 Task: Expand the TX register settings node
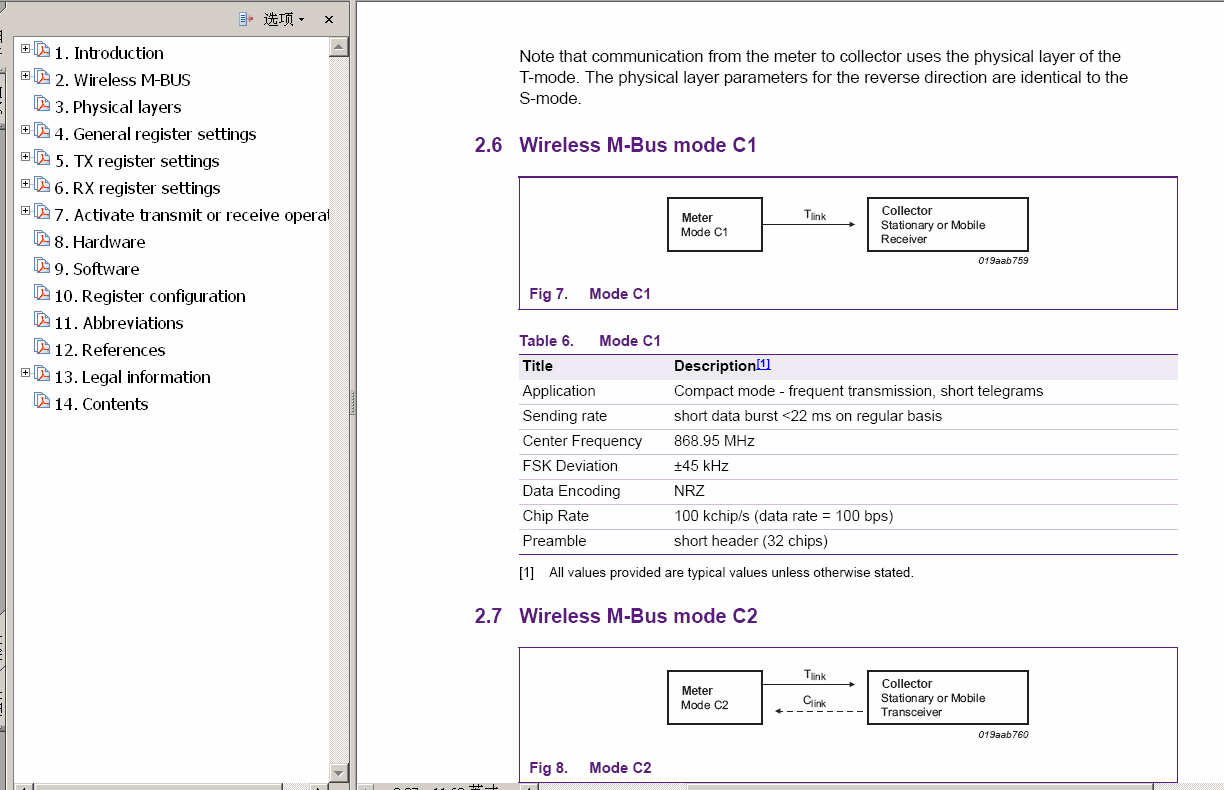(x=26, y=157)
